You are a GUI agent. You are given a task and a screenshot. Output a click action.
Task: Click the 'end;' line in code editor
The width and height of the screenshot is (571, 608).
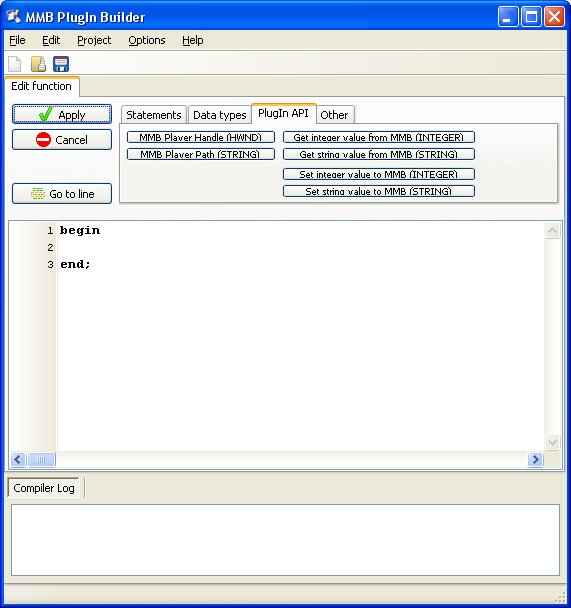click(x=75, y=264)
